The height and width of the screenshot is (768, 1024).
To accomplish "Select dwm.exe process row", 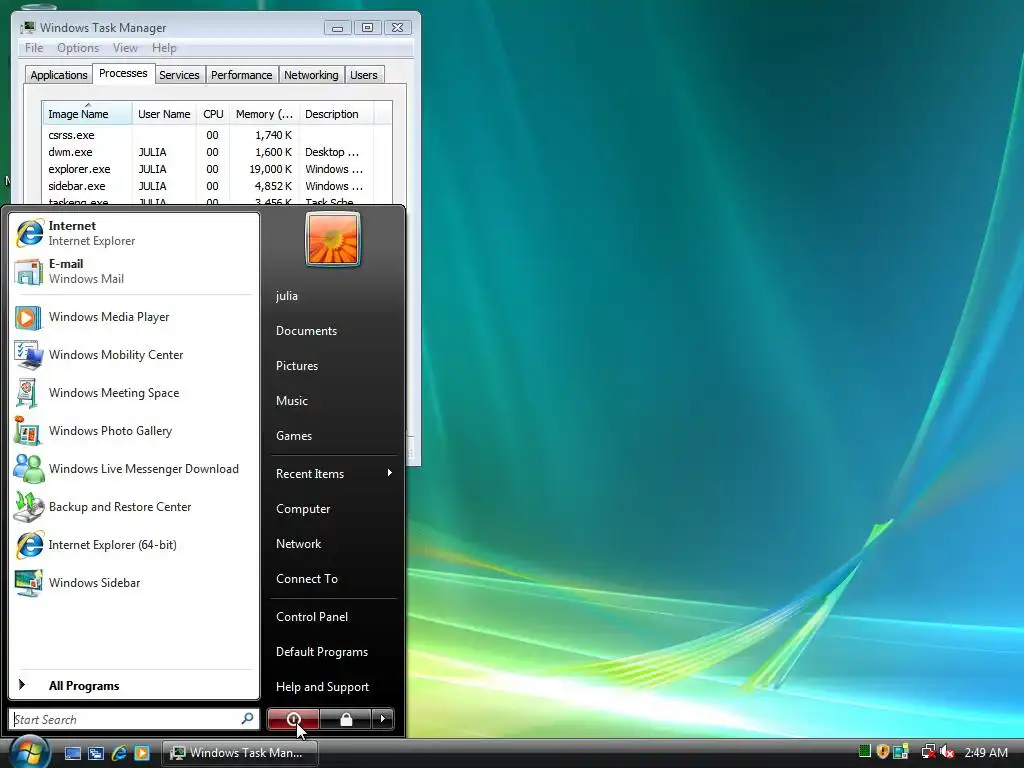I will click(x=217, y=152).
